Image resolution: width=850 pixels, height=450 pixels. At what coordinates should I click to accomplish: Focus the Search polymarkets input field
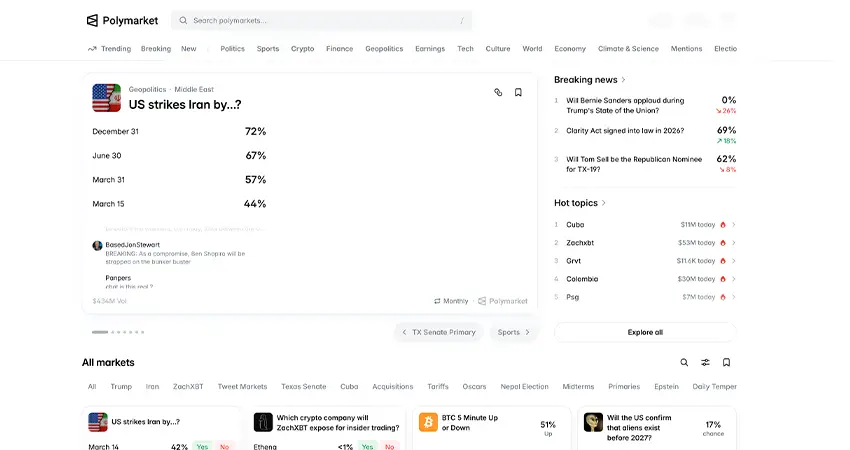pyautogui.click(x=320, y=20)
